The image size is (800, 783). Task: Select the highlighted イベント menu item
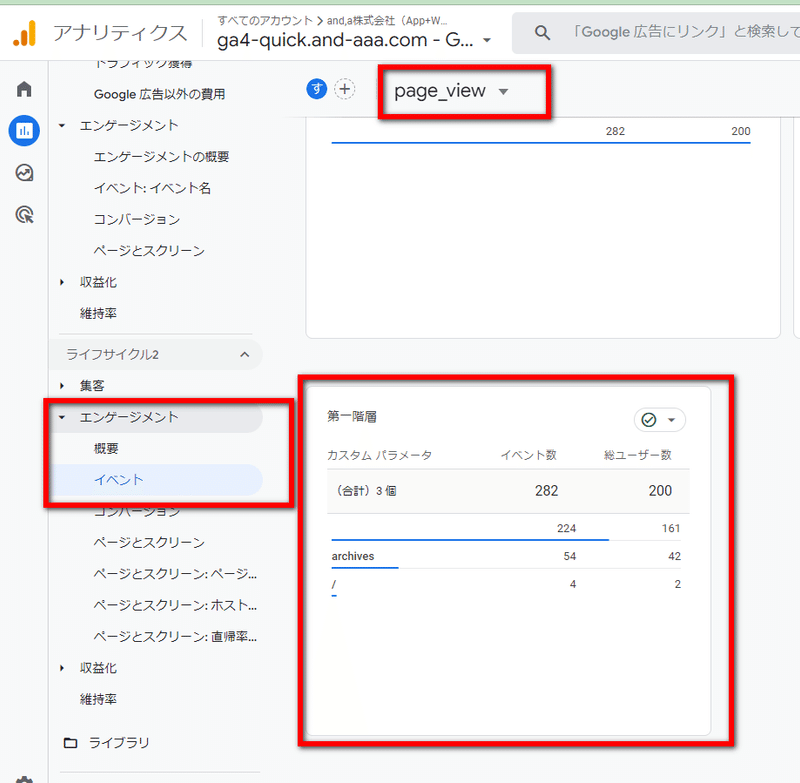coord(156,480)
